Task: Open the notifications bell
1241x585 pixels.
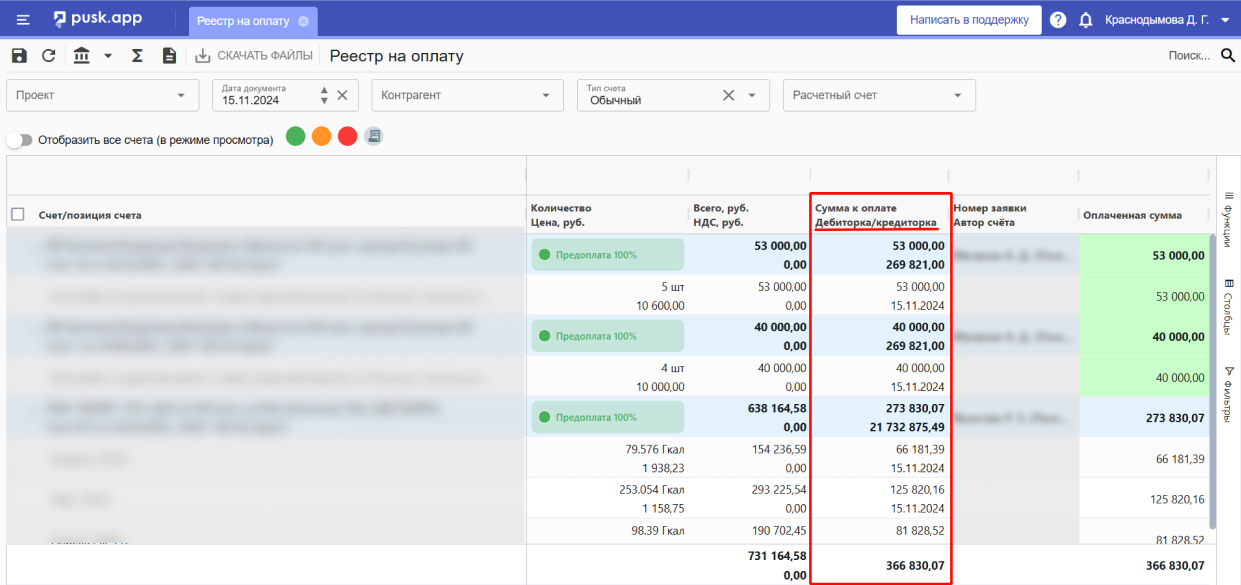Action: pyautogui.click(x=1085, y=20)
